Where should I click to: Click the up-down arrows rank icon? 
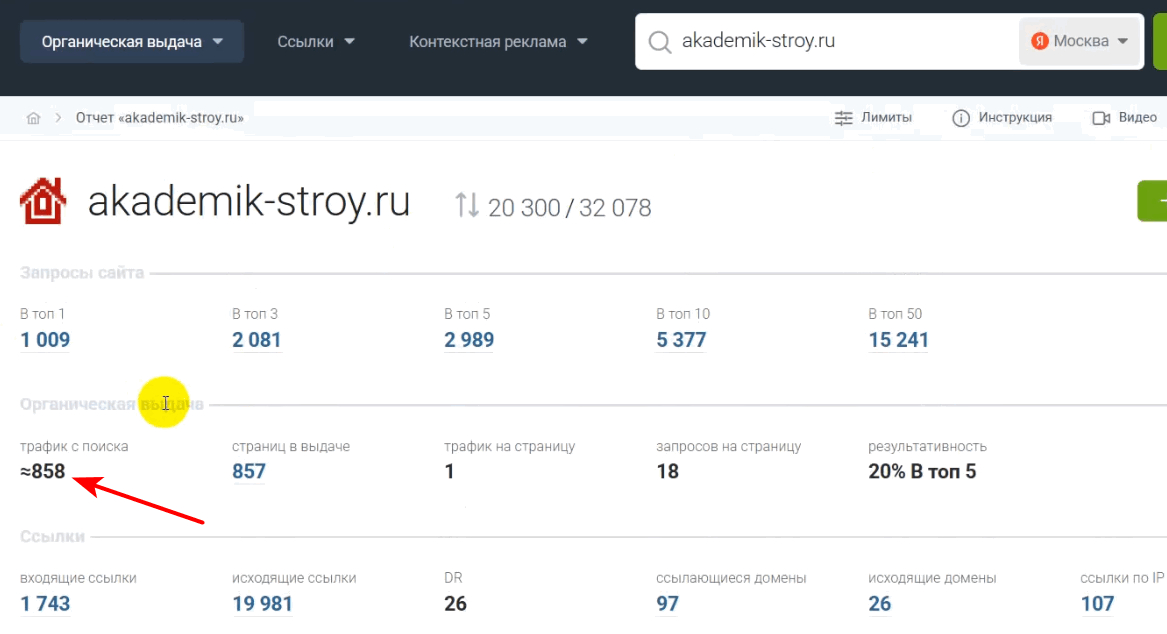point(466,205)
